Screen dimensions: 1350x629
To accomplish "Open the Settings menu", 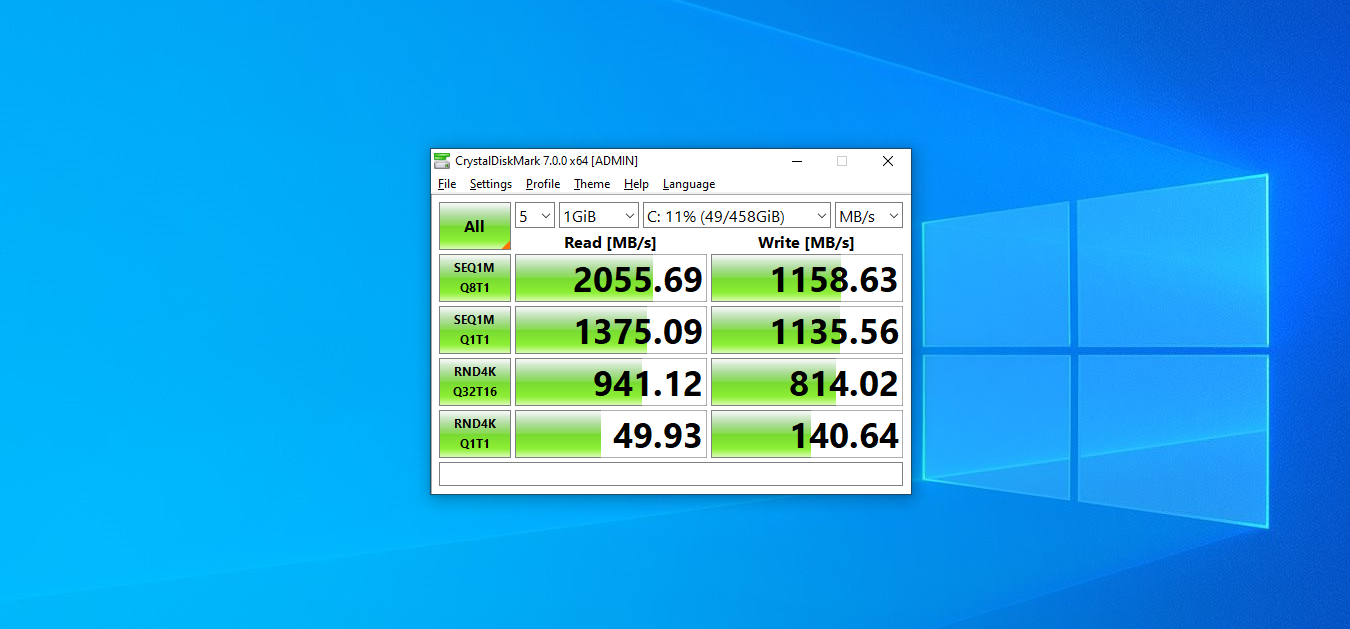I will pyautogui.click(x=491, y=184).
